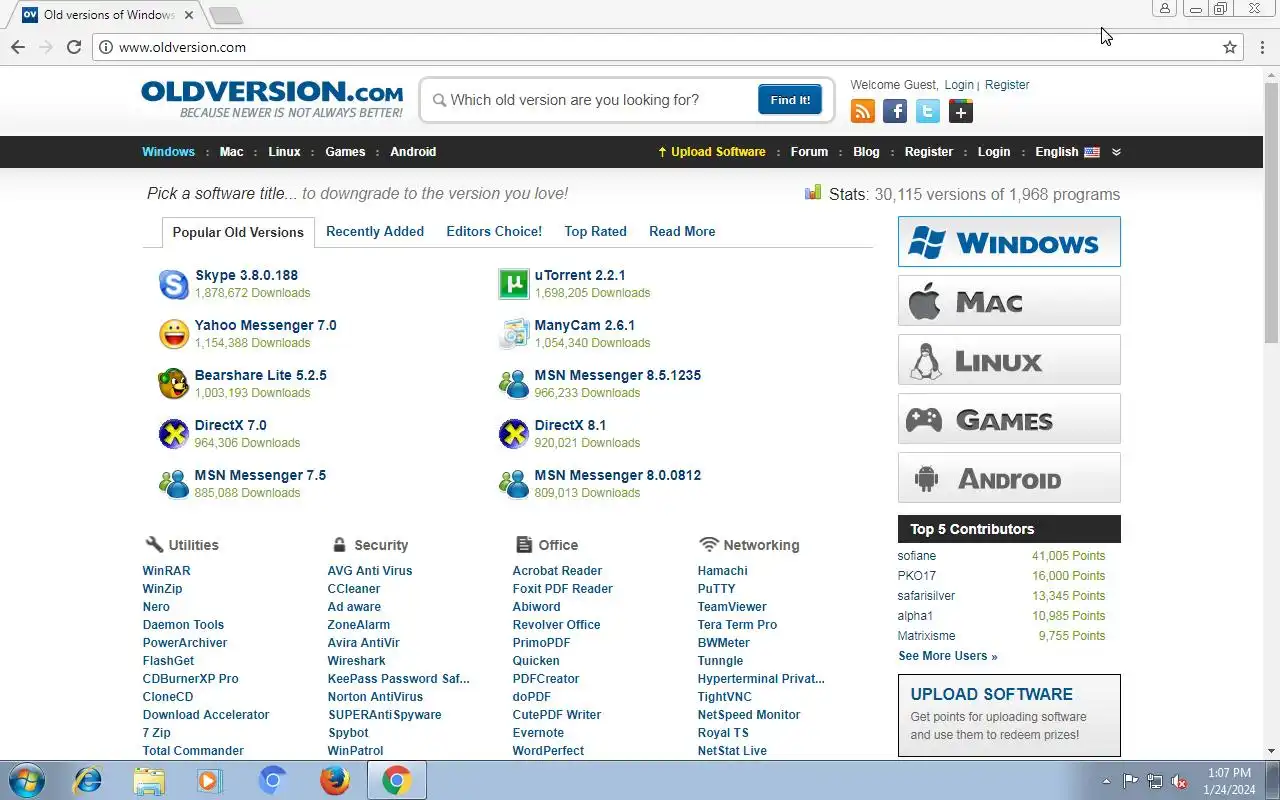Open the WinRAR utilities link
Viewport: 1280px width, 800px height.
pyautogui.click(x=166, y=571)
